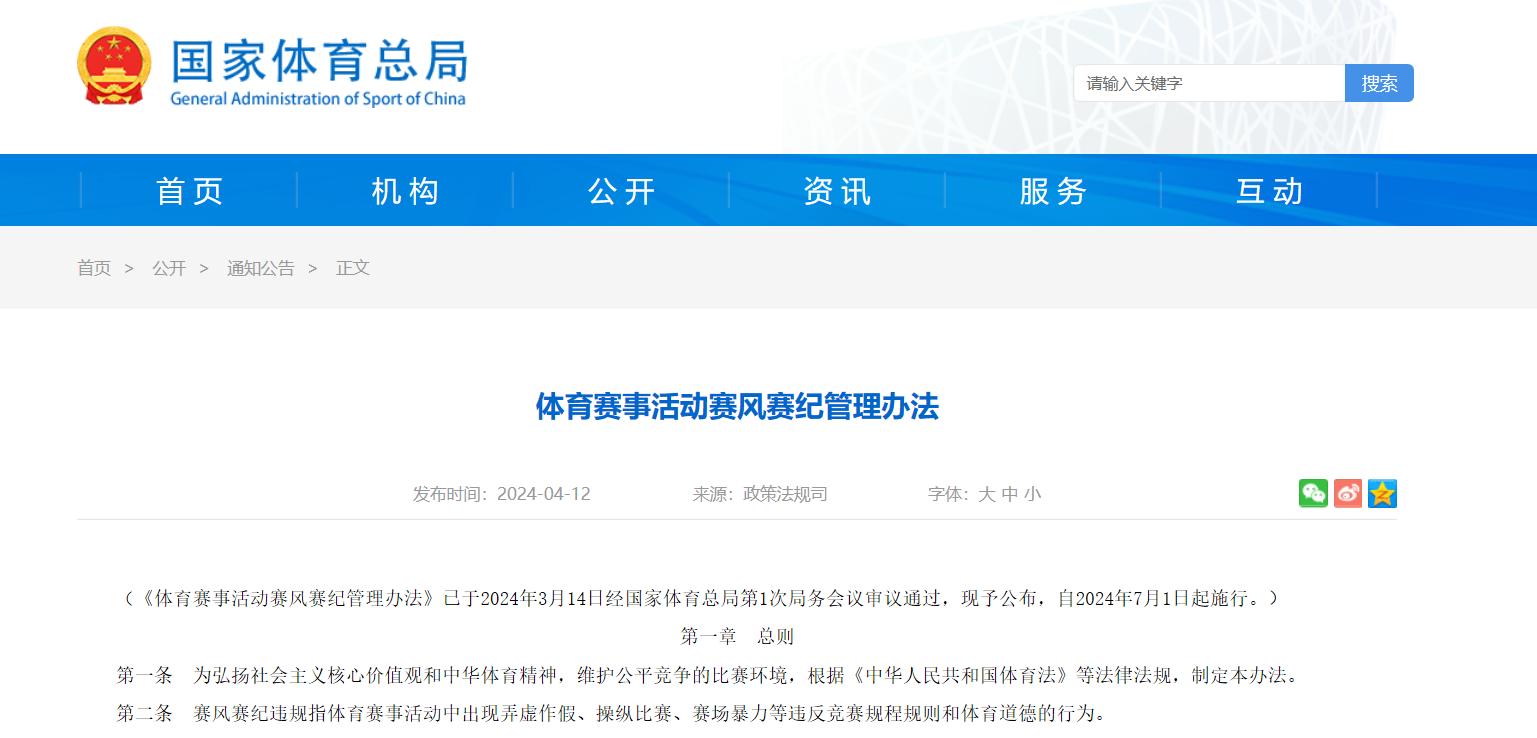Click the national emblem logo
Viewport: 1537px width, 738px height.
tap(113, 66)
